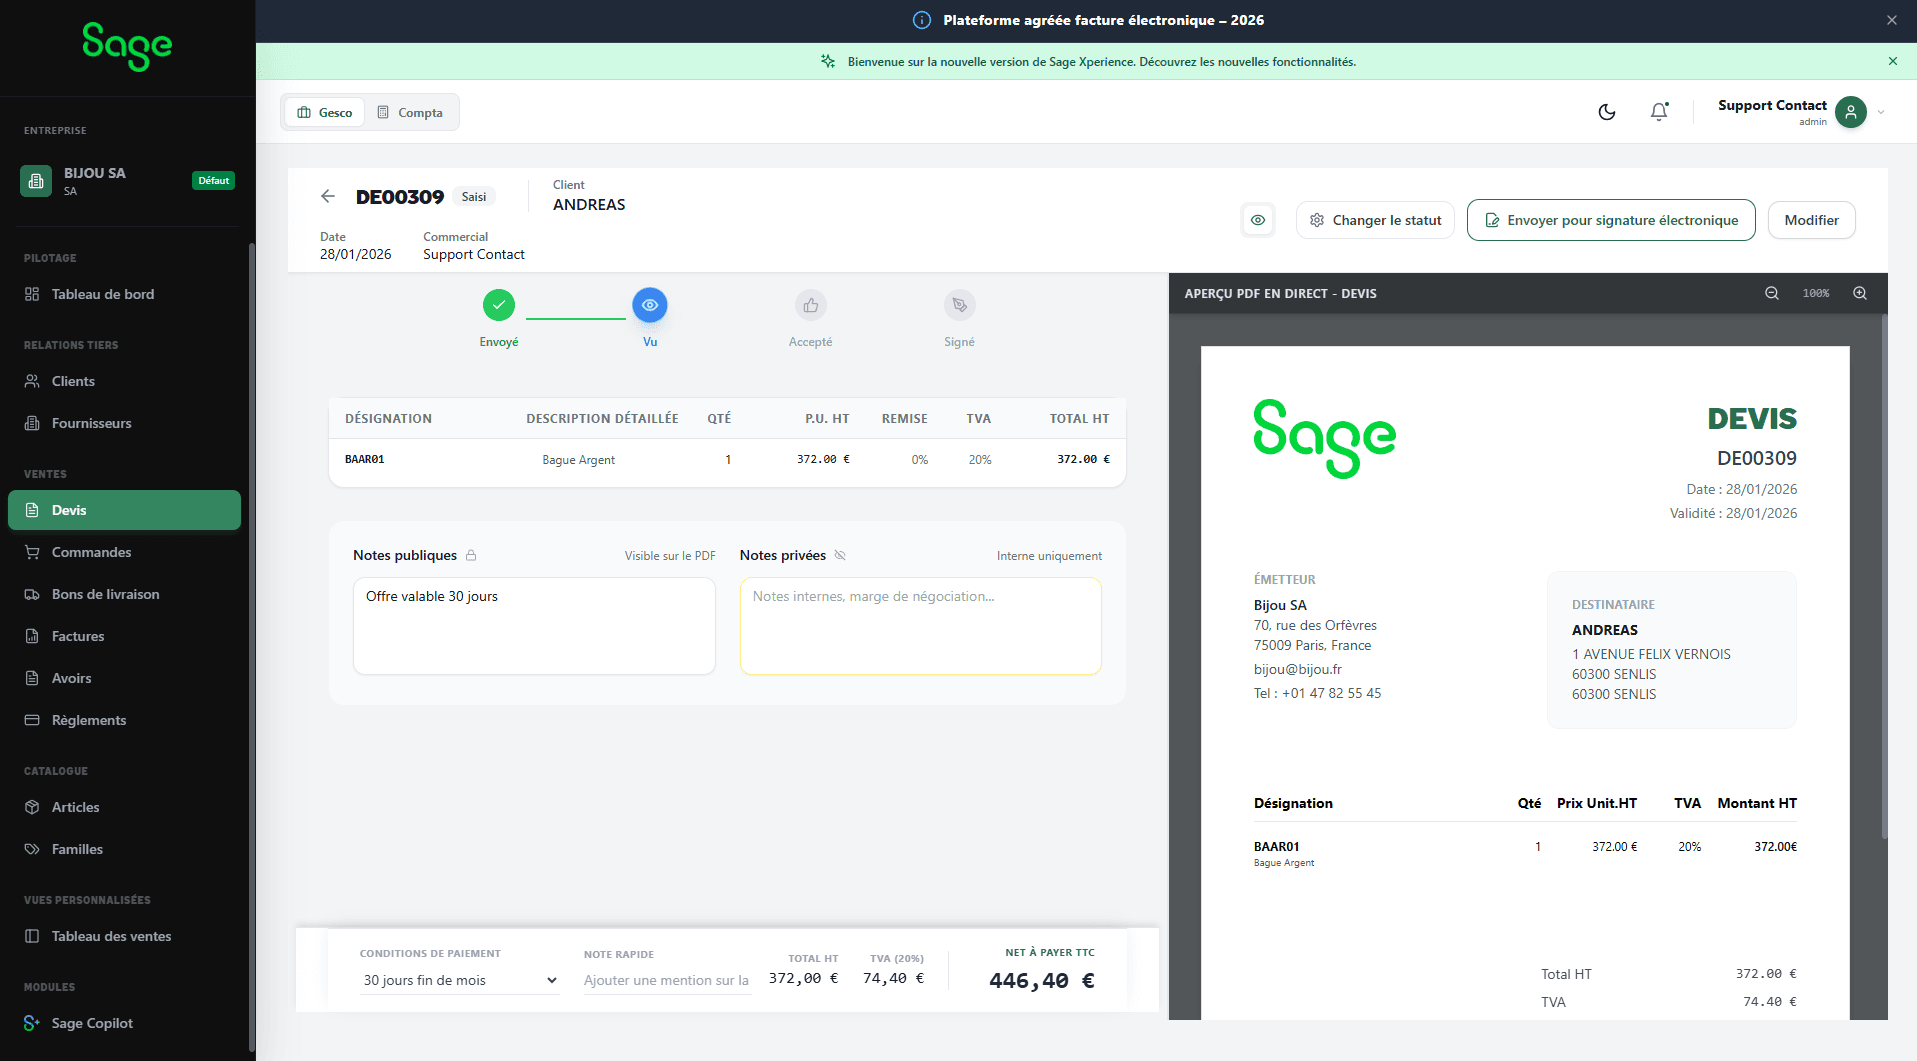1917x1061 pixels.
Task: Select the Signé pen step icon
Action: 960,305
